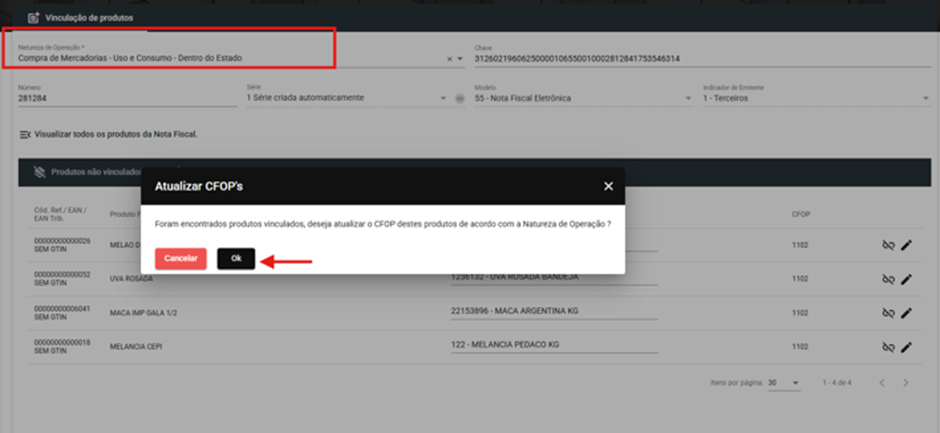The width and height of the screenshot is (940, 433).
Task: Click the Vinculação de produtos icon
Action: (34, 18)
